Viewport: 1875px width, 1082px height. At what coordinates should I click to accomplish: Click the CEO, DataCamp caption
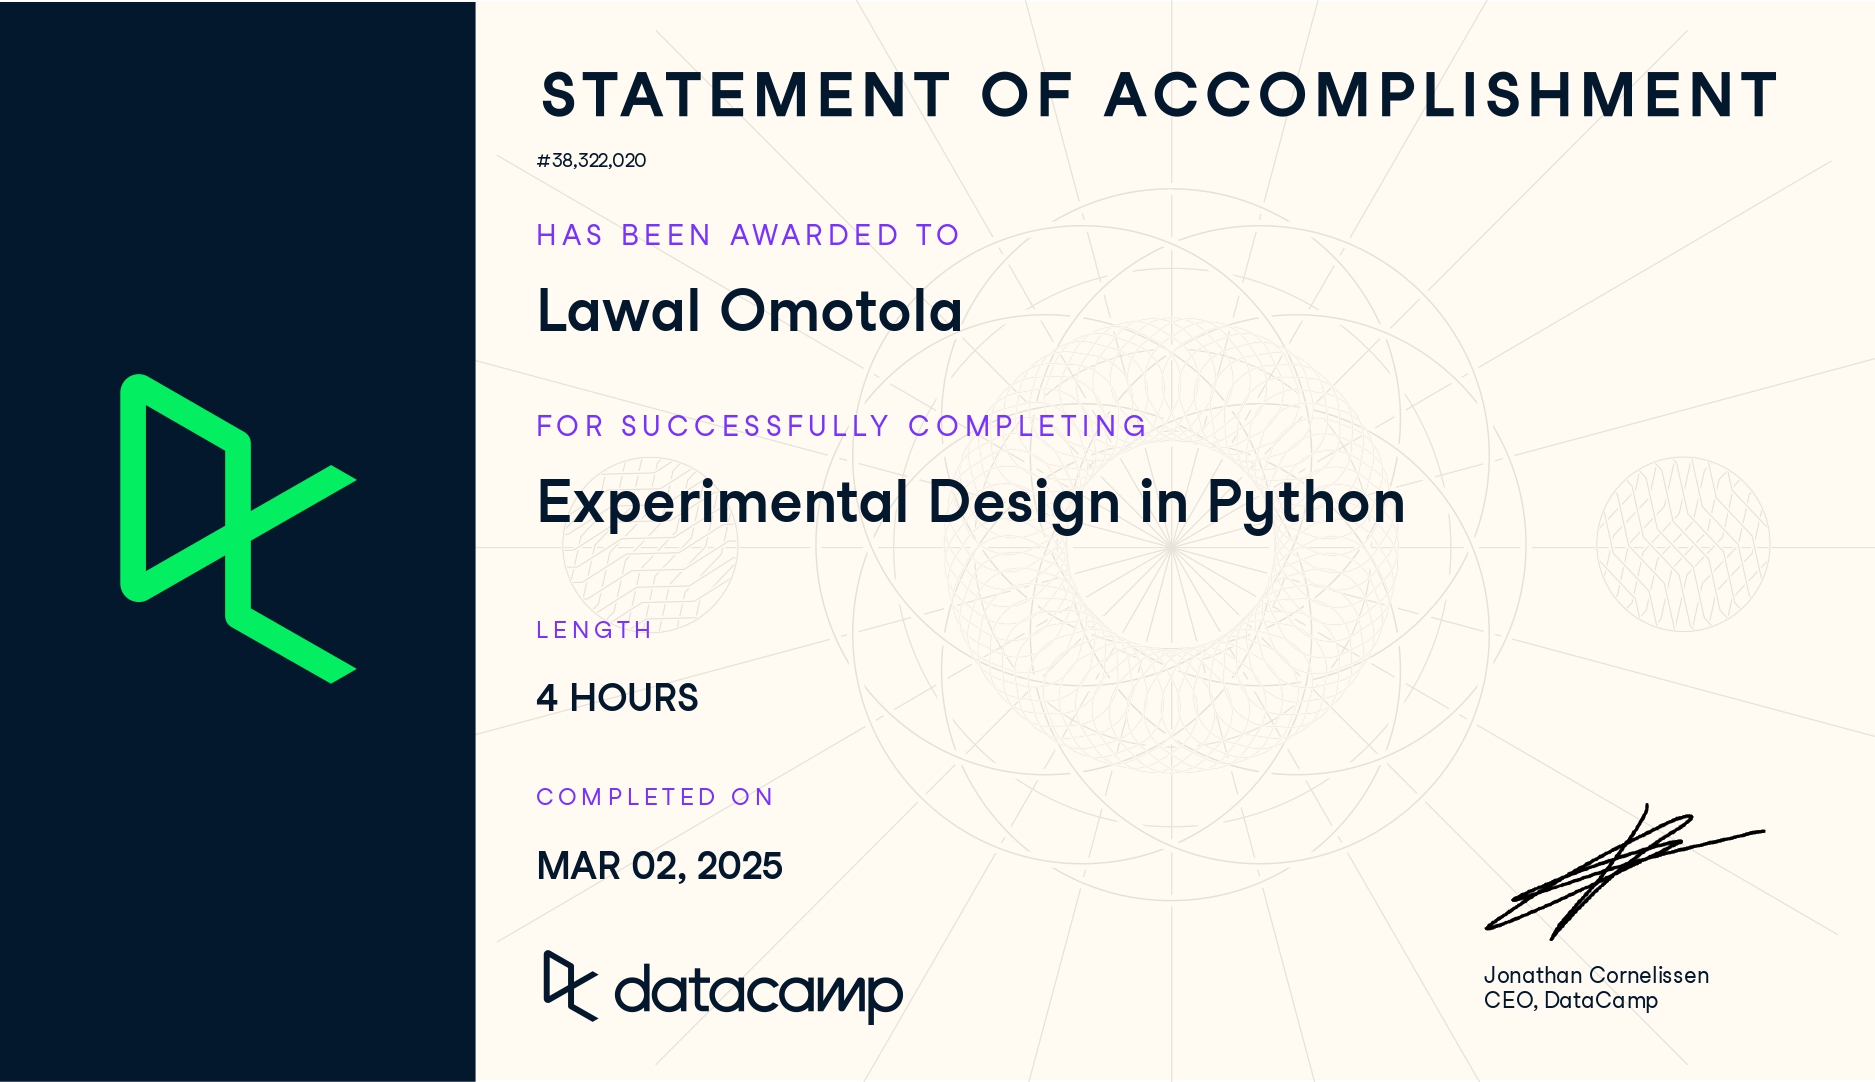coord(1571,1000)
